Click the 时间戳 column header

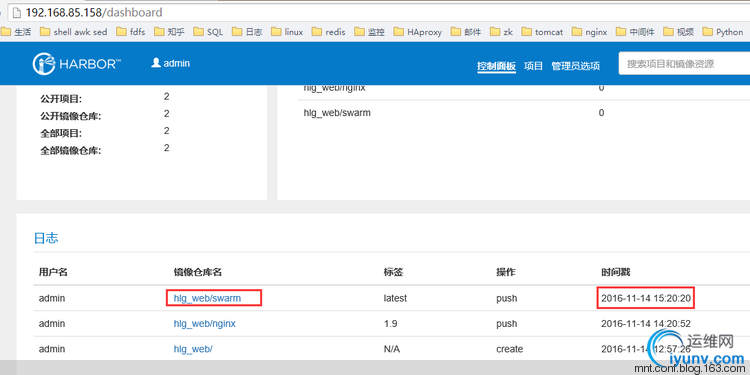point(616,272)
